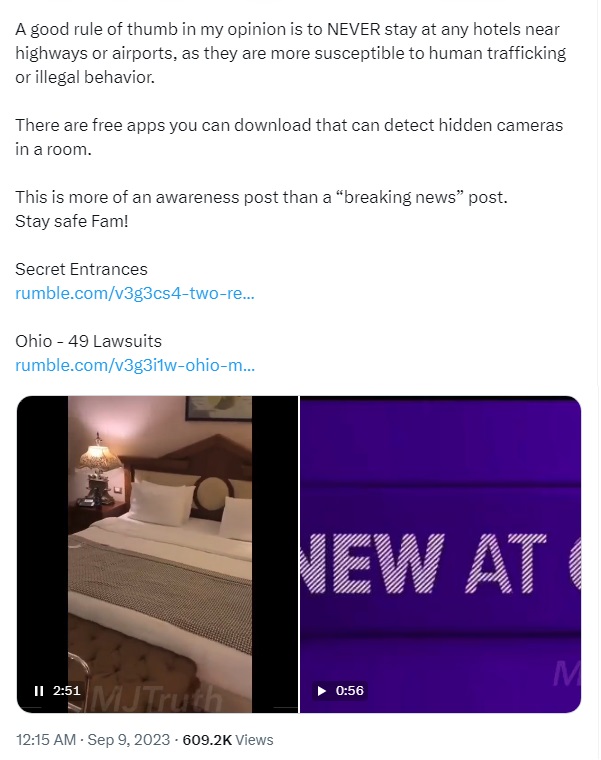Pause the hotel room video

tap(39, 691)
